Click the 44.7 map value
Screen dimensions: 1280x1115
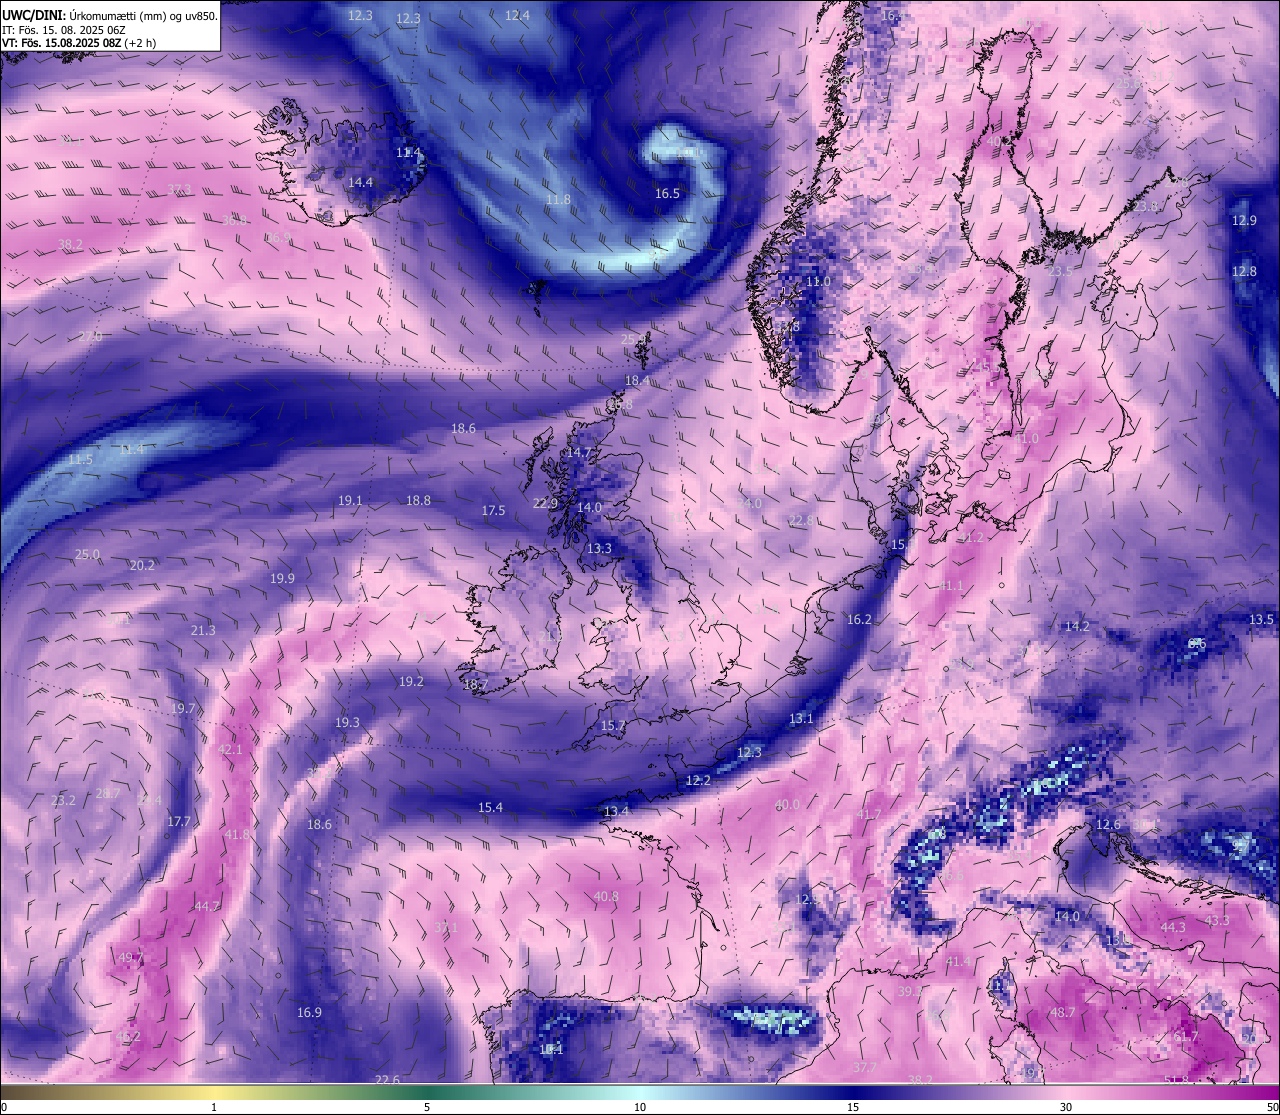tap(207, 907)
